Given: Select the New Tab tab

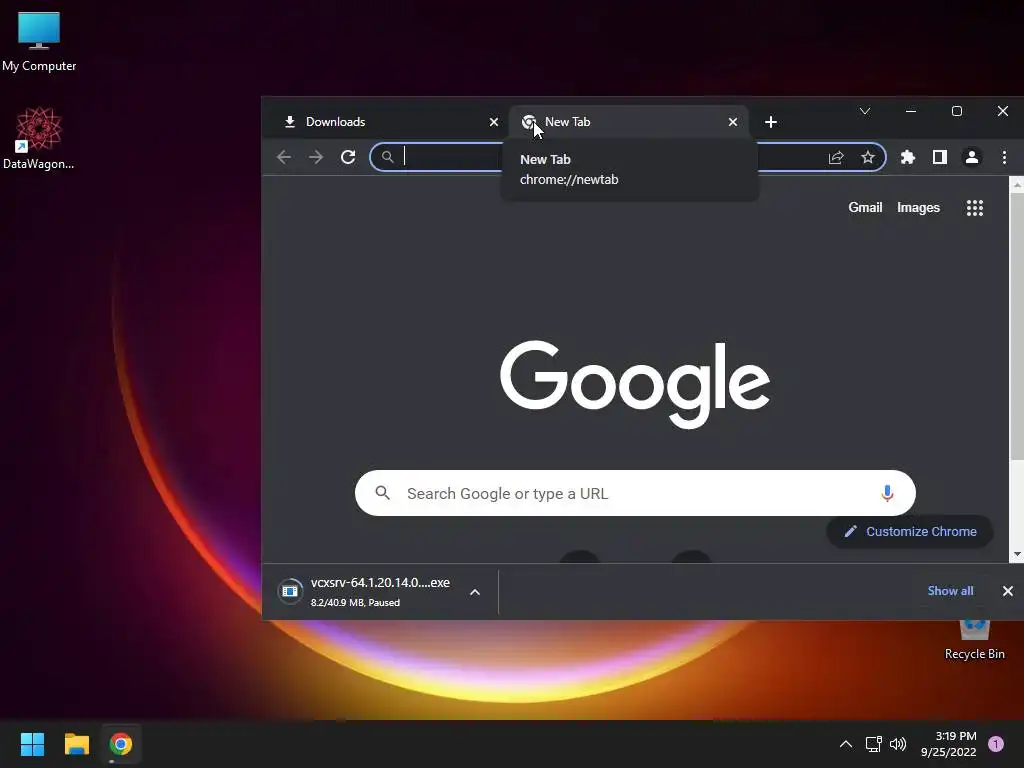Looking at the screenshot, I should tap(628, 122).
